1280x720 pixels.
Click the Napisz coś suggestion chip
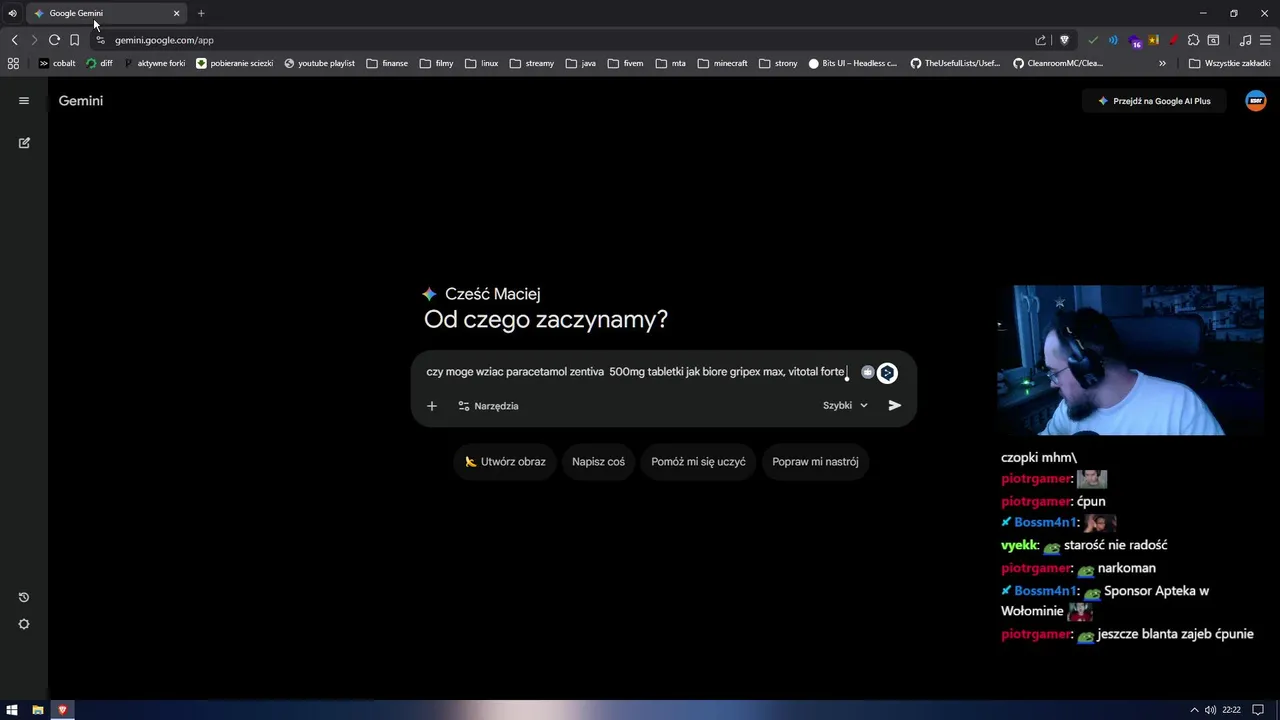click(598, 462)
